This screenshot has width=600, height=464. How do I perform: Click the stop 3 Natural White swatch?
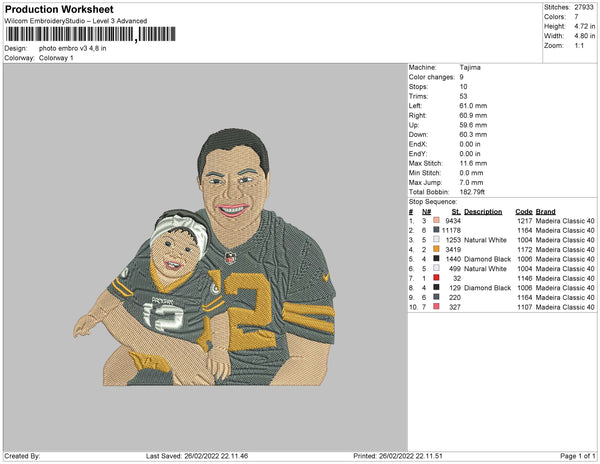436,239
